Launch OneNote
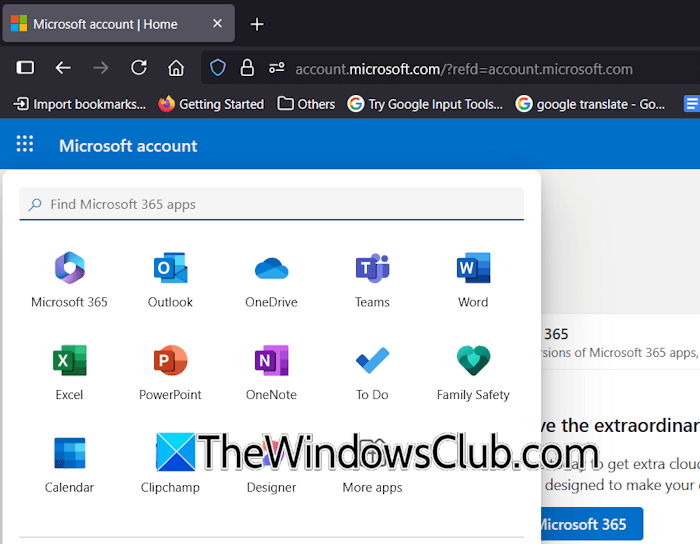Viewport: 700px width, 544px height. click(271, 360)
